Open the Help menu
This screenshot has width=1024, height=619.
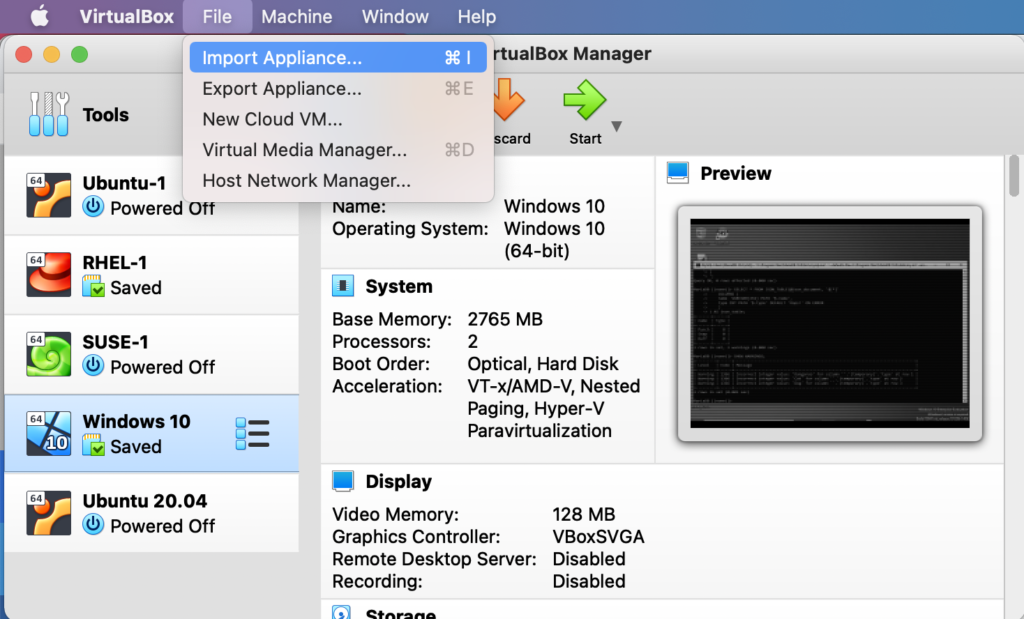point(477,16)
